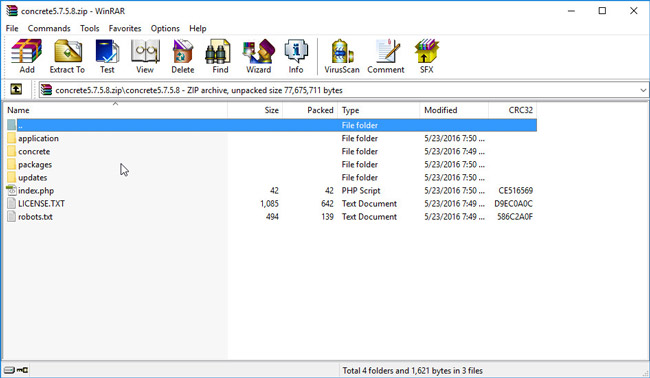The image size is (650, 378).
Task: Click the key icon in status bar
Action: pyautogui.click(x=22, y=370)
